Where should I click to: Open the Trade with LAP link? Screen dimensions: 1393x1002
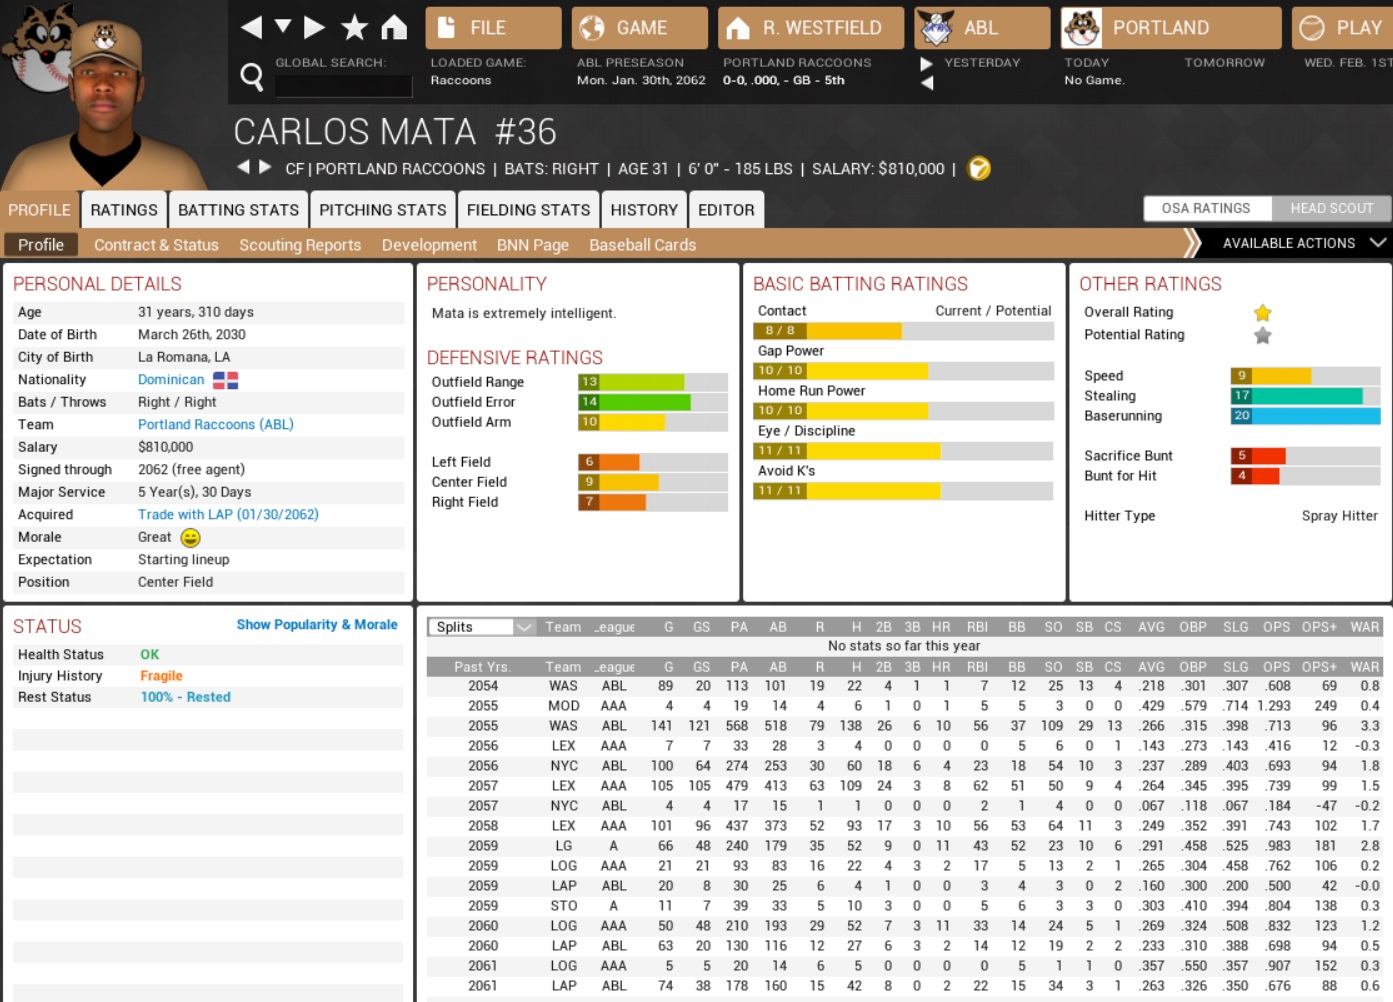coord(228,515)
